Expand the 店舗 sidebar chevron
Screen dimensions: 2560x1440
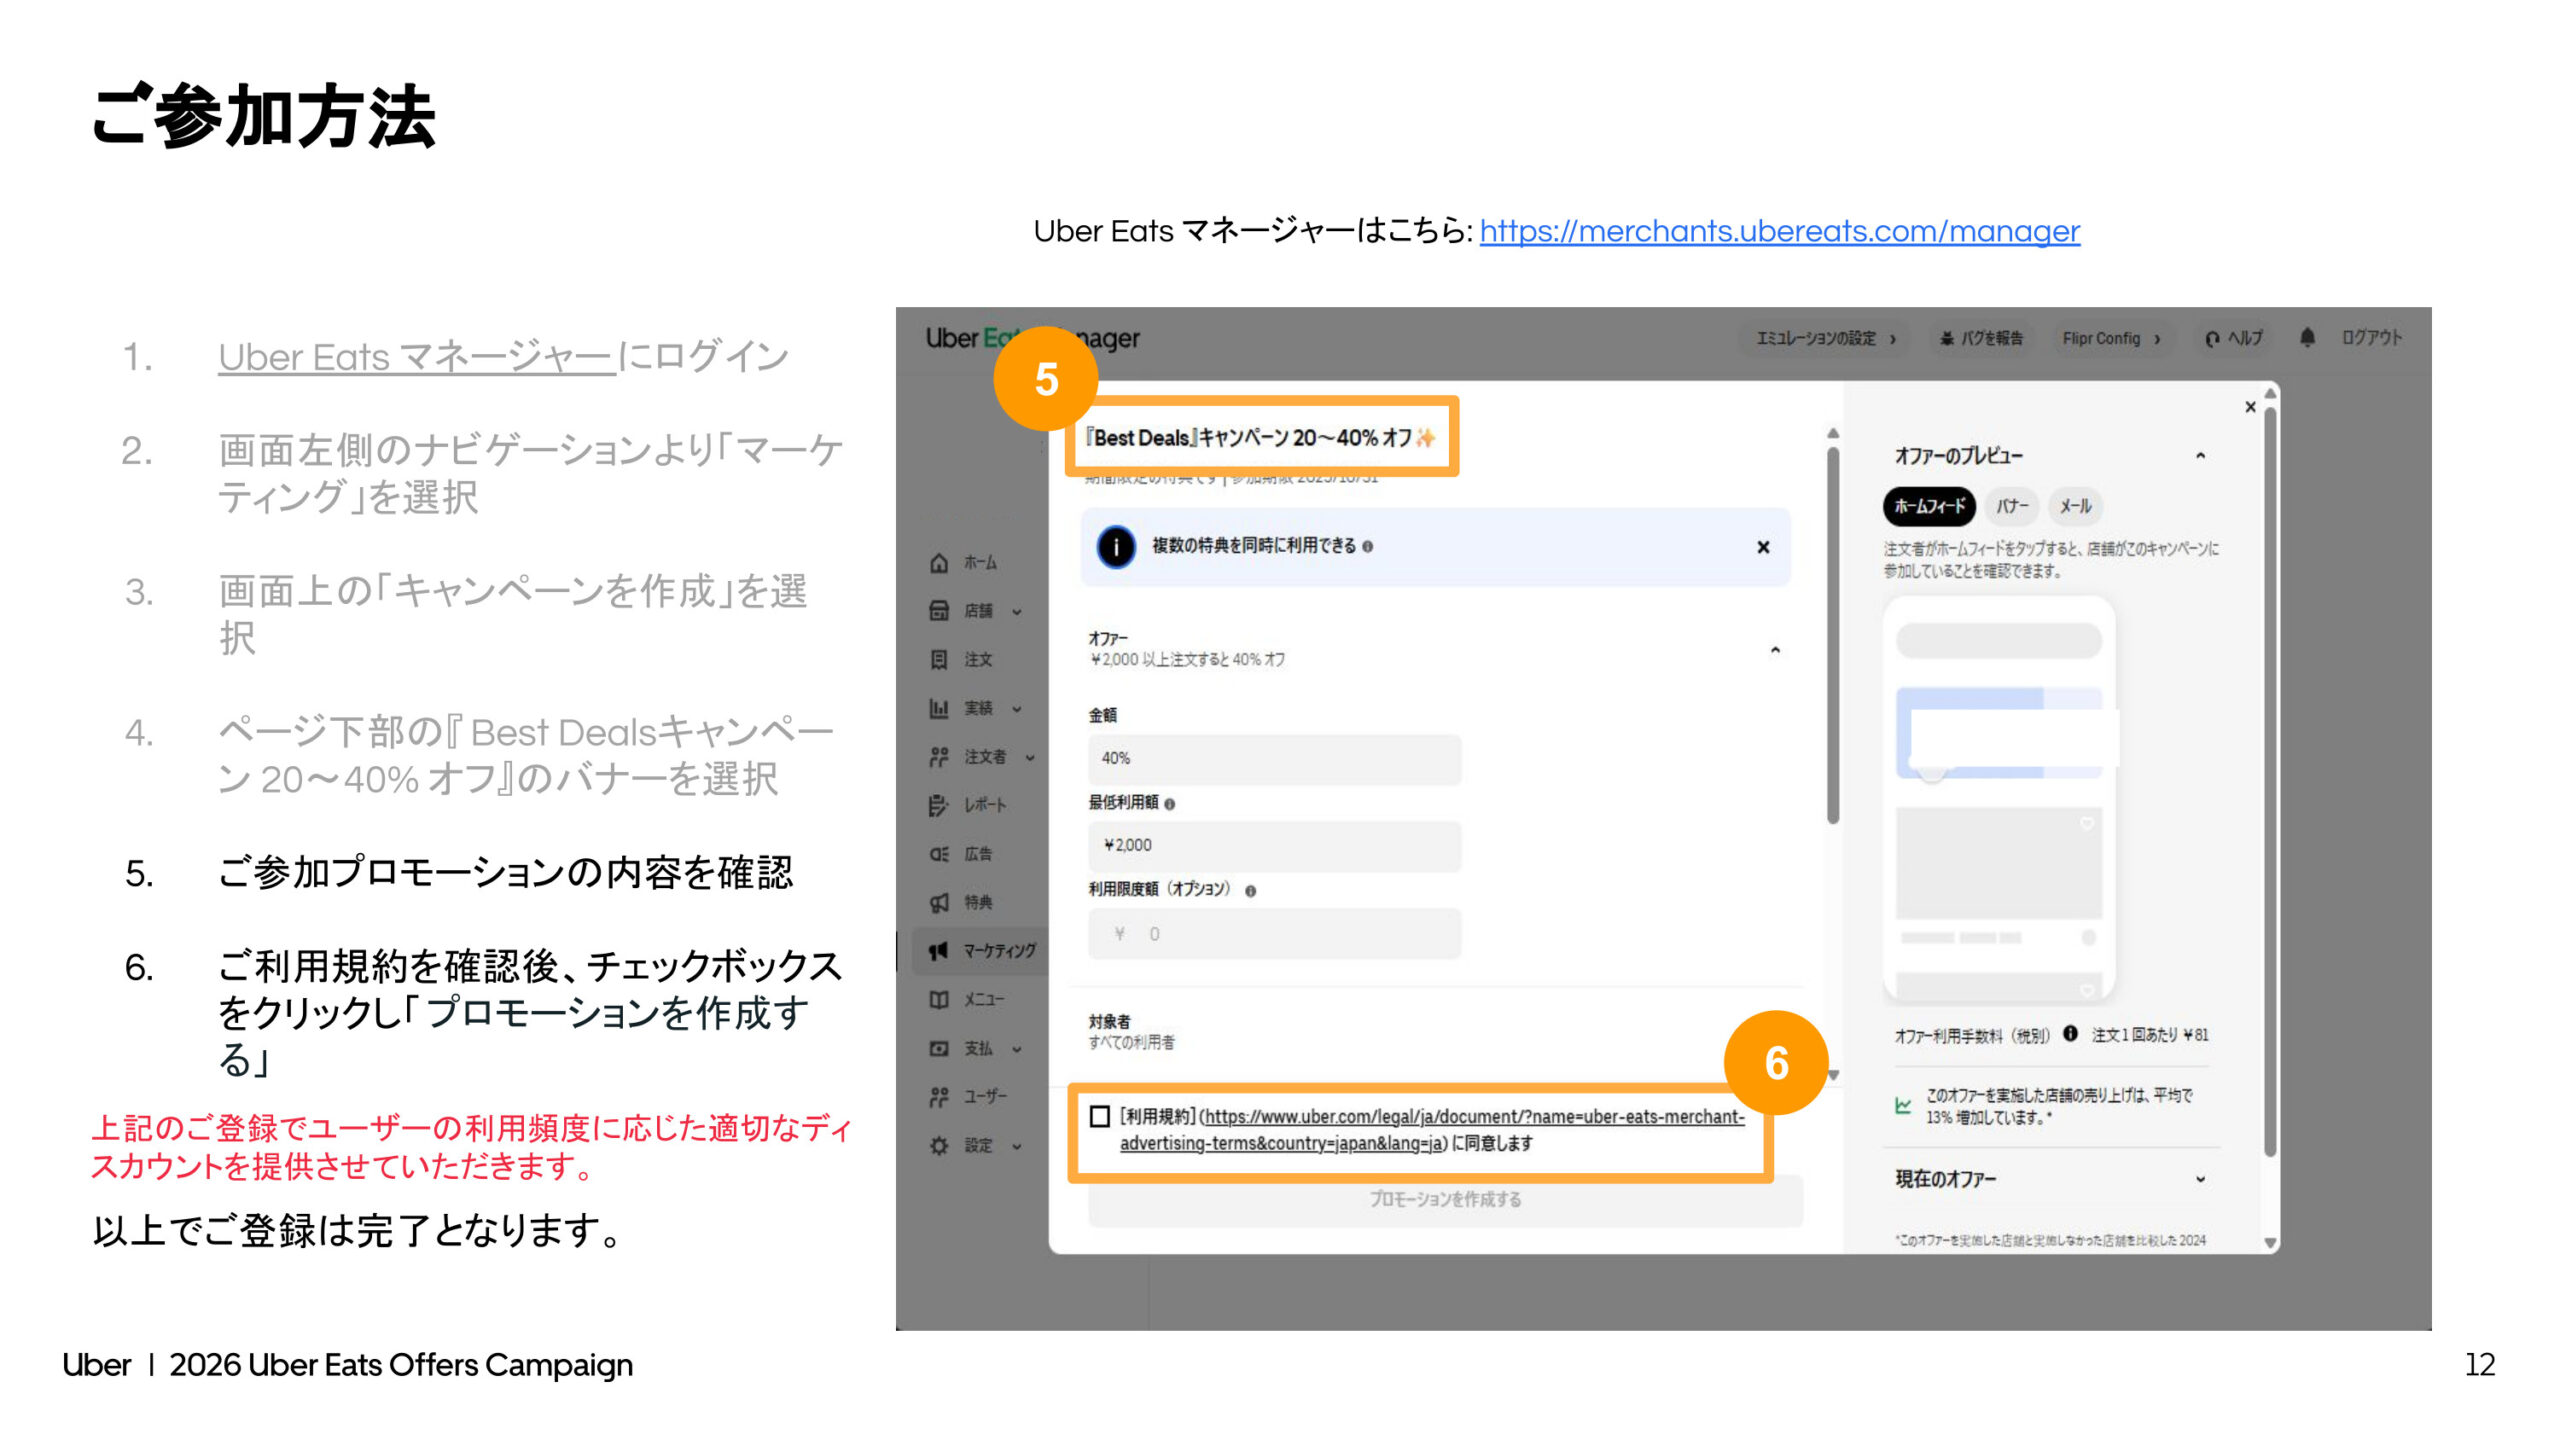click(x=1017, y=612)
